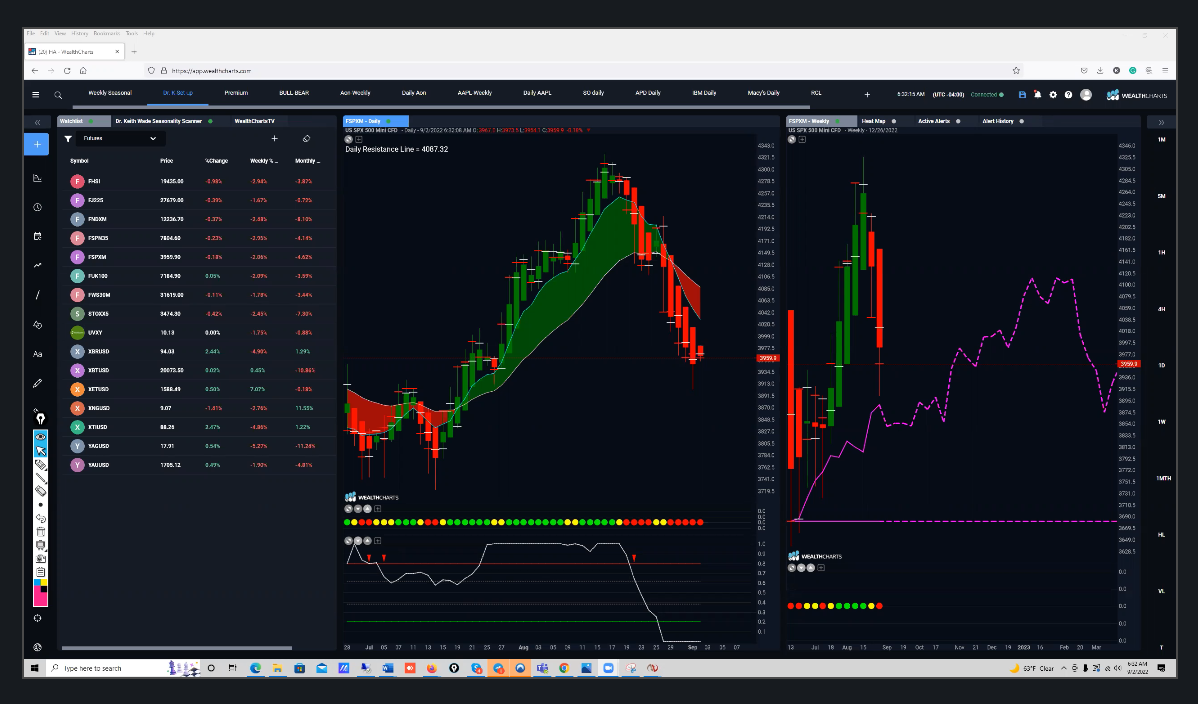Add a new workspace tab with plus
1198x704 pixels.
867,95
